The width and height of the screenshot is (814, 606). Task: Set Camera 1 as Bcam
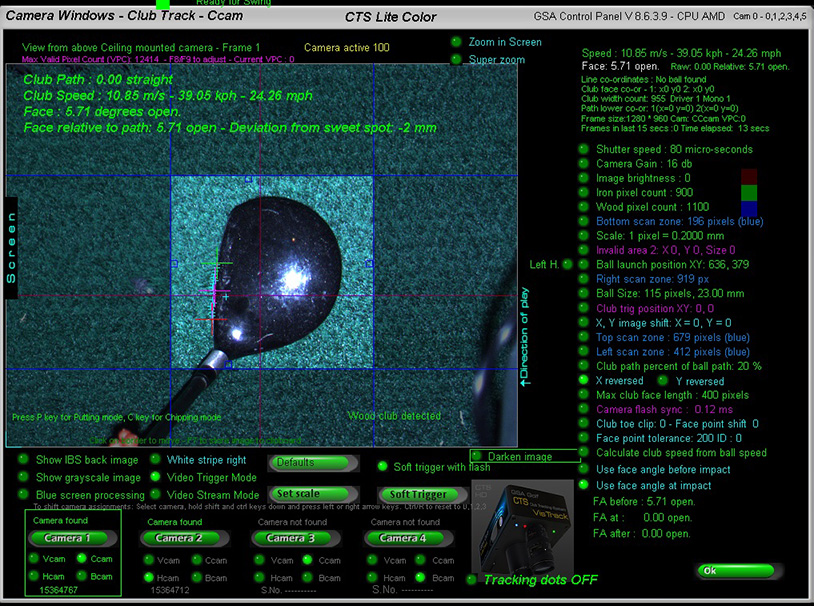82,576
